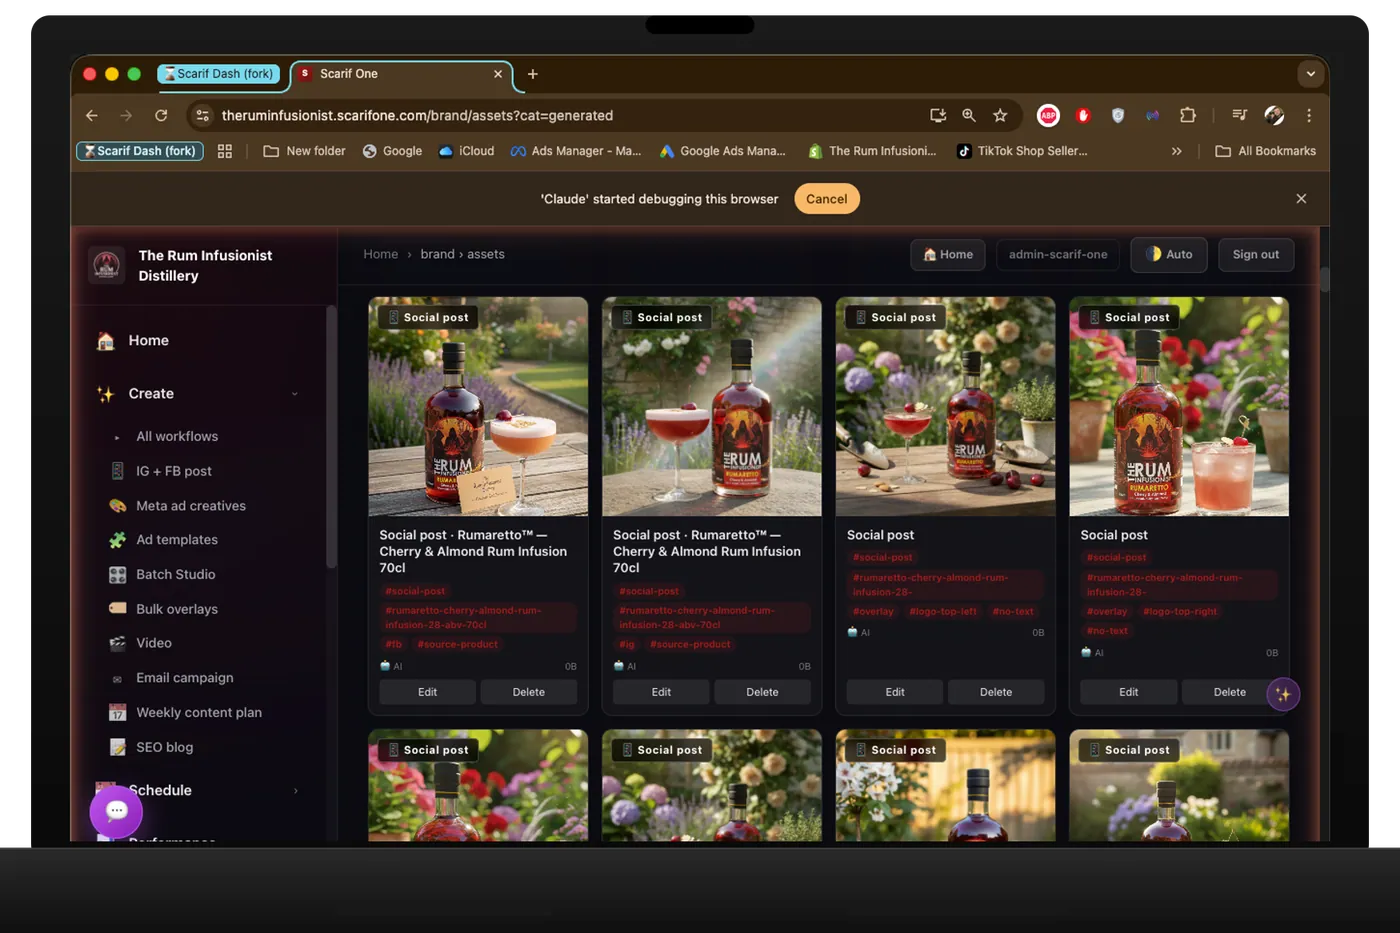Open thumbnail of bottle with cocktail and gift tag
The height and width of the screenshot is (933, 1400).
pos(478,407)
